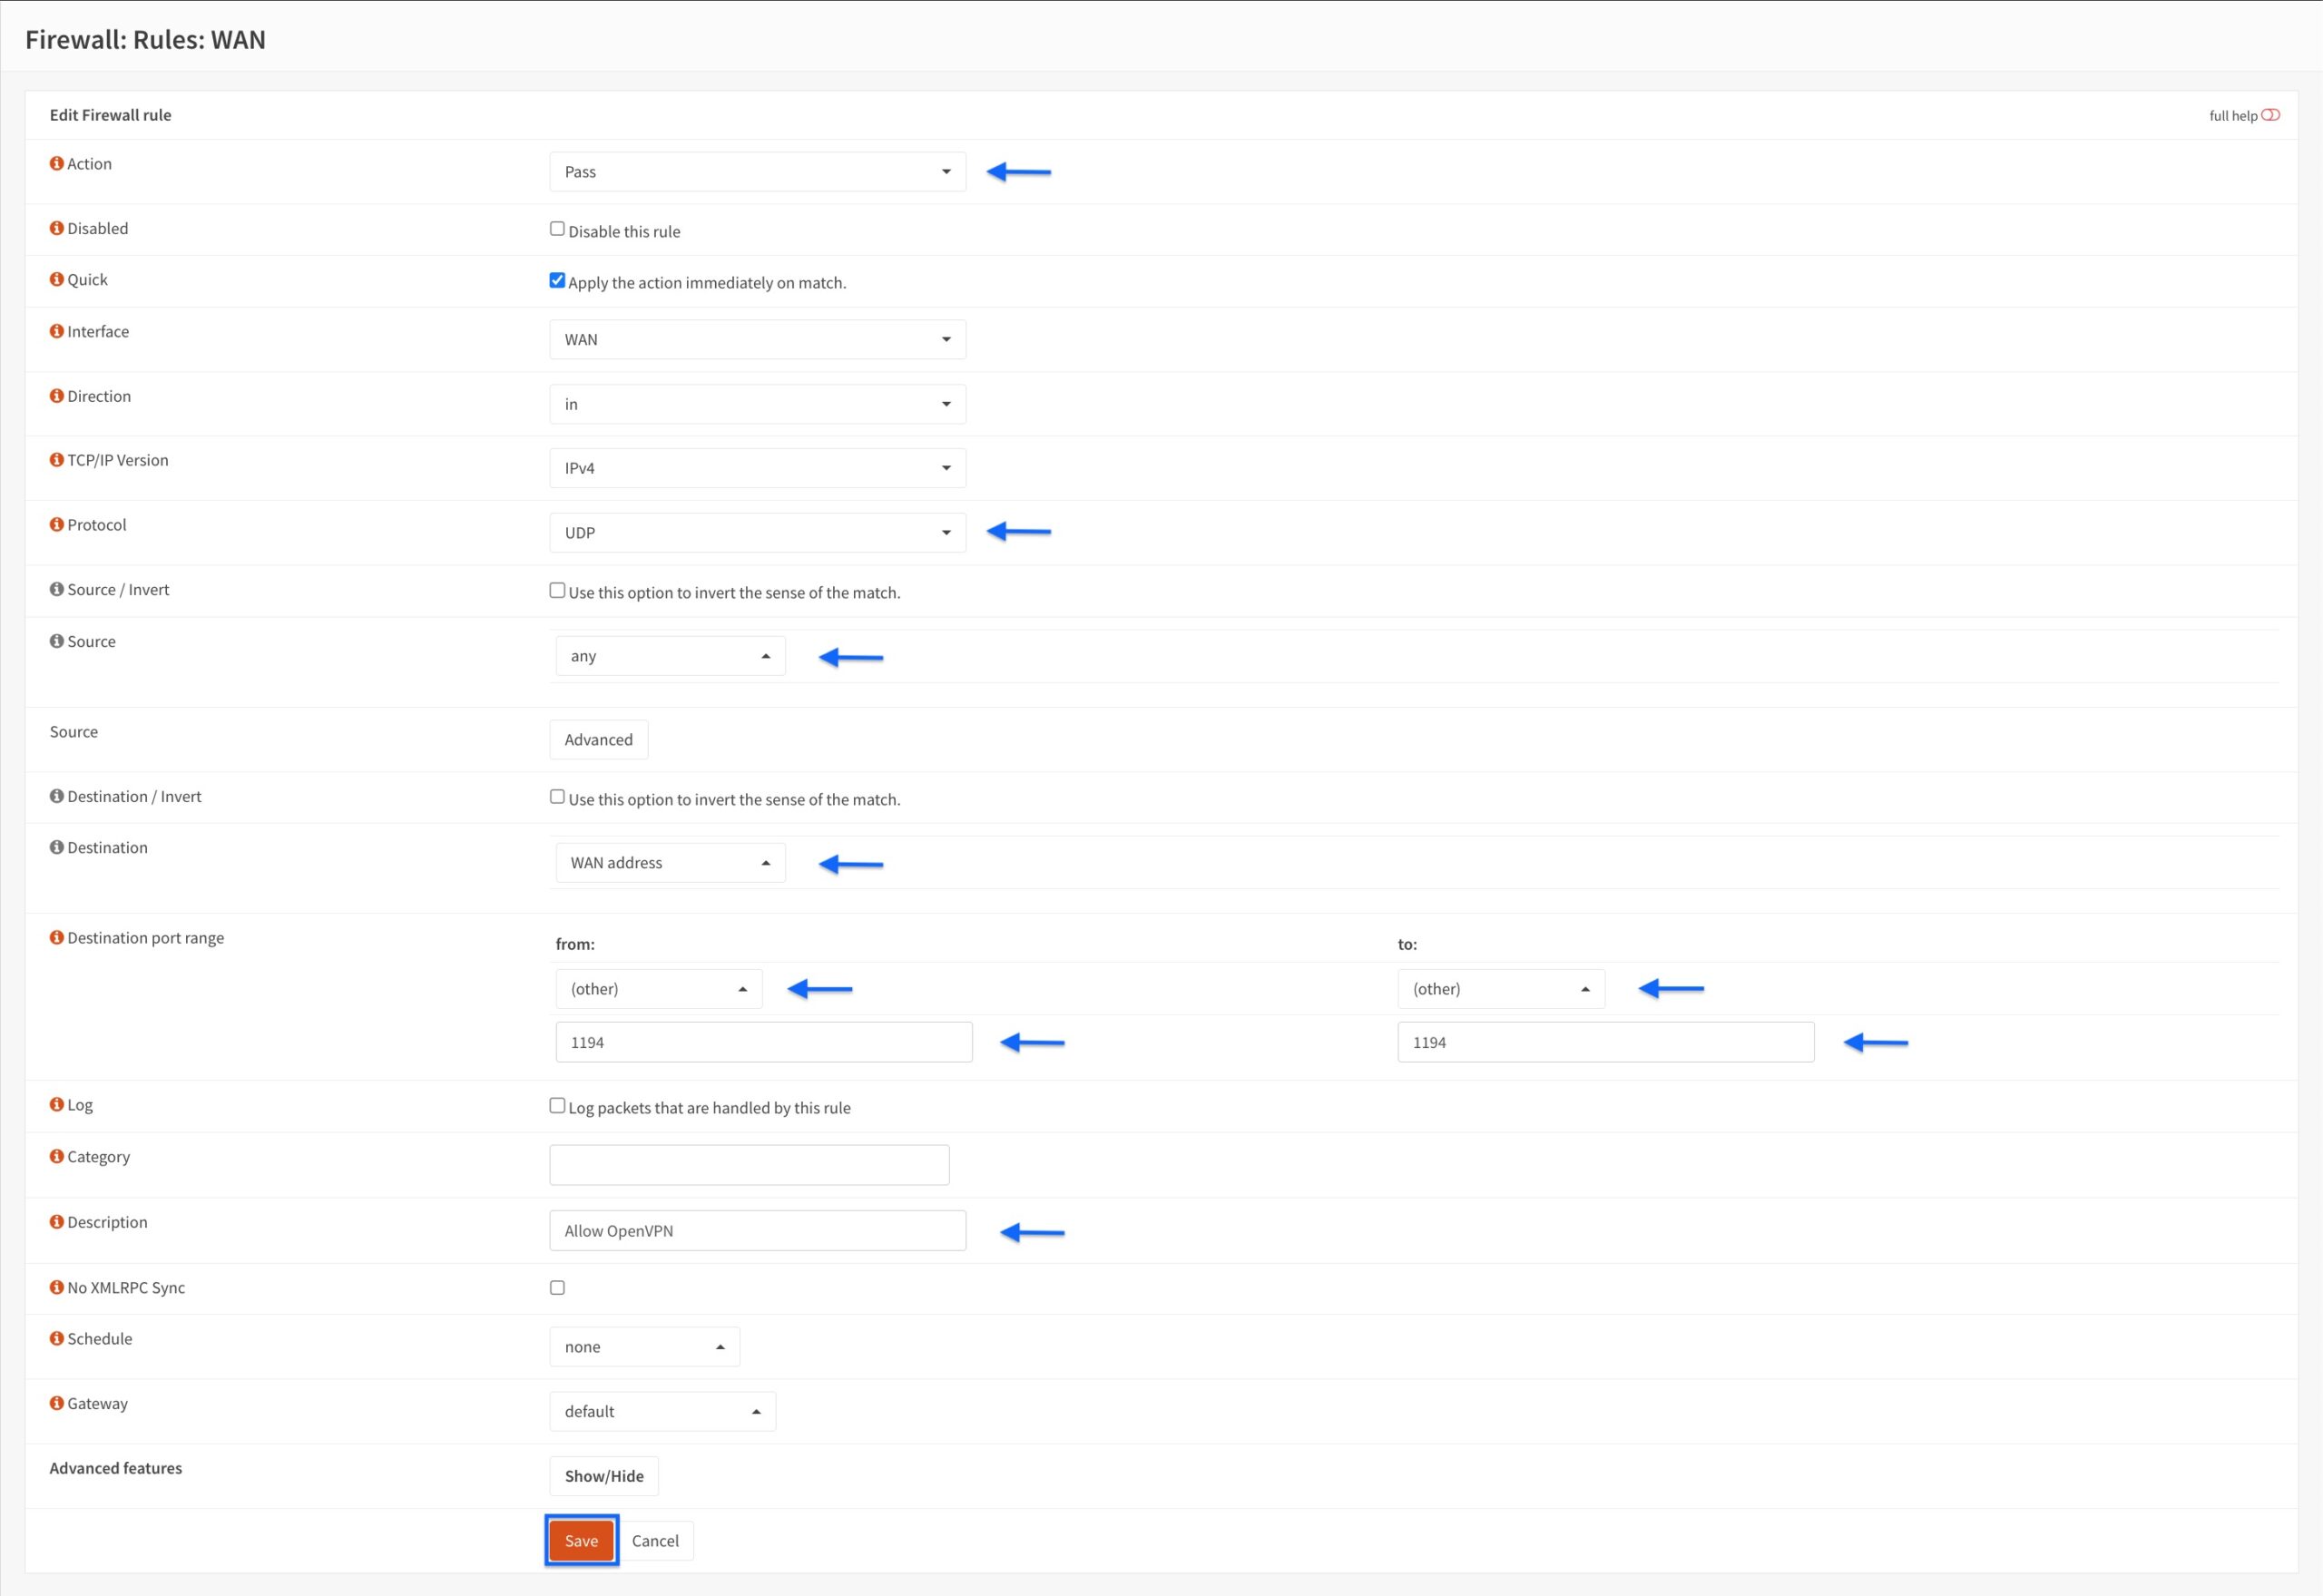Viewport: 2323px width, 1596px height.
Task: Click the info icon next to Gateway
Action: [56, 1403]
